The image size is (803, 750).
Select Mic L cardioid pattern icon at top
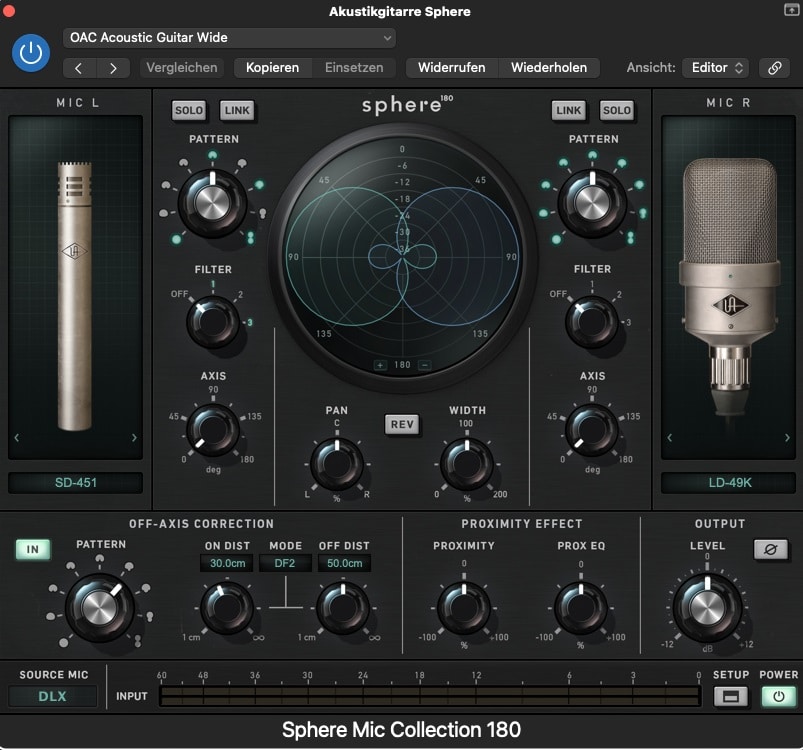point(213,155)
